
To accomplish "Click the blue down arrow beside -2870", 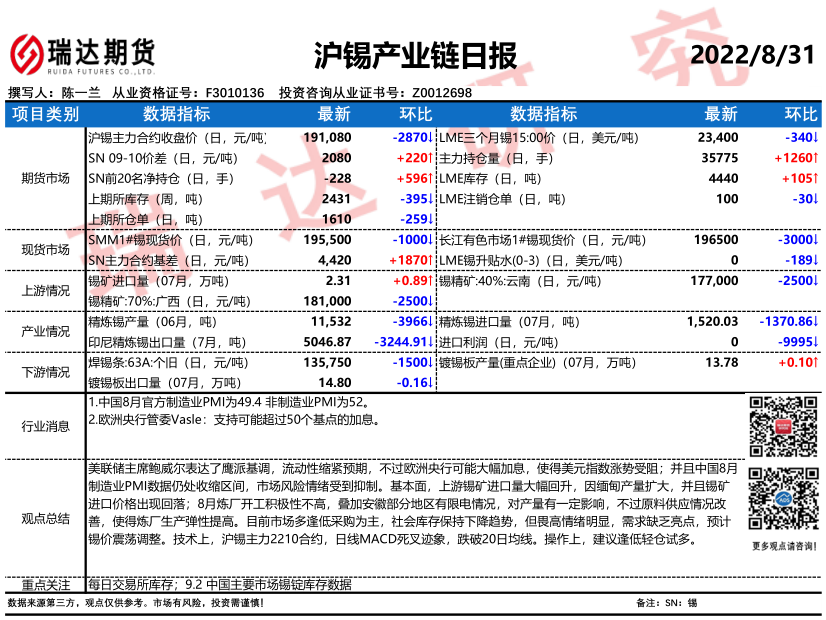I will click(x=430, y=137).
